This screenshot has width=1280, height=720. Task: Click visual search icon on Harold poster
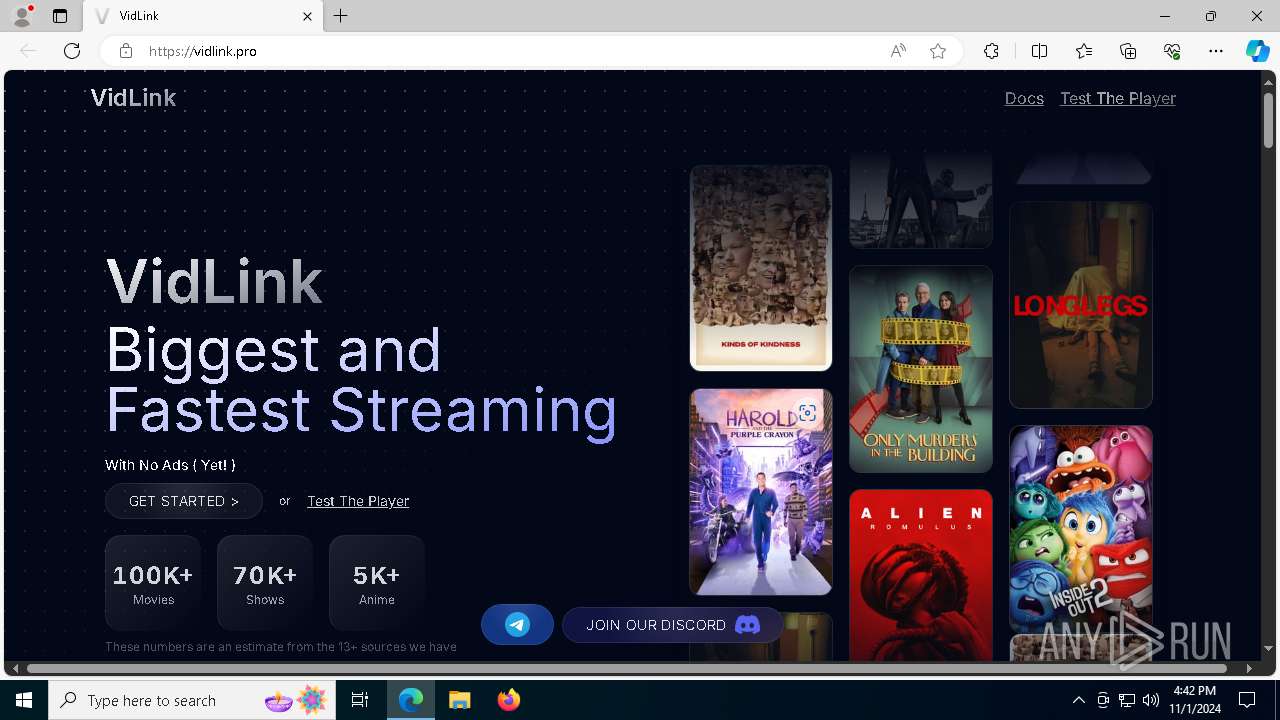tap(807, 413)
